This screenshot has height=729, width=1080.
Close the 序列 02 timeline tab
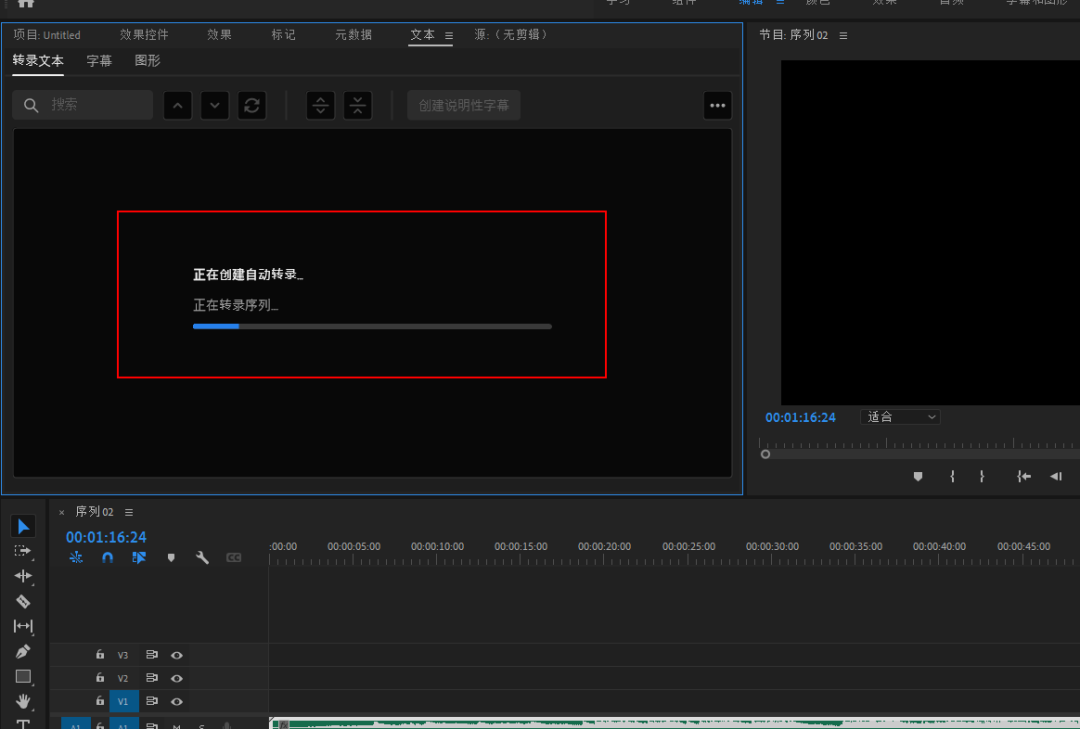(x=61, y=512)
